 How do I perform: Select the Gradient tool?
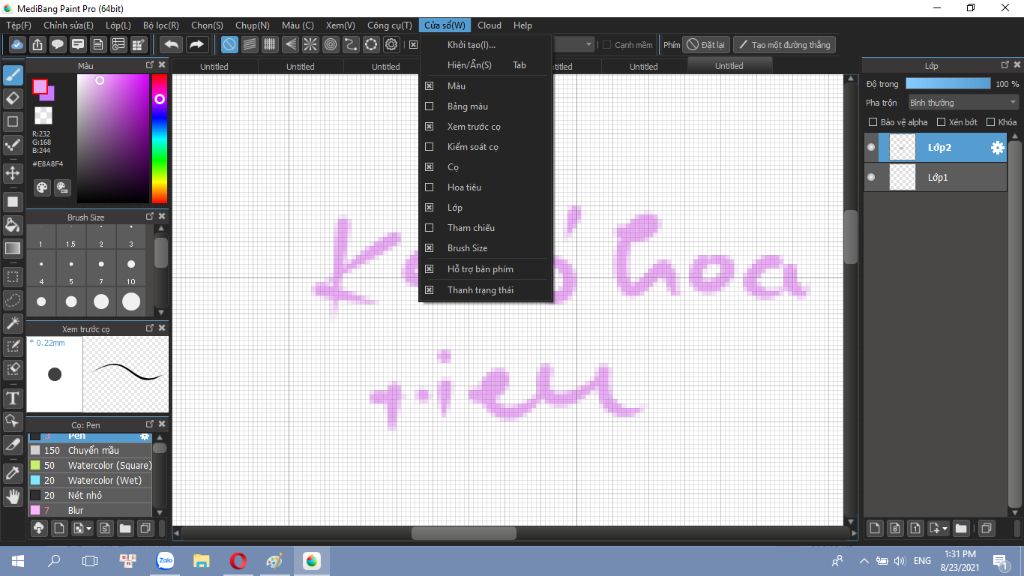pos(12,248)
